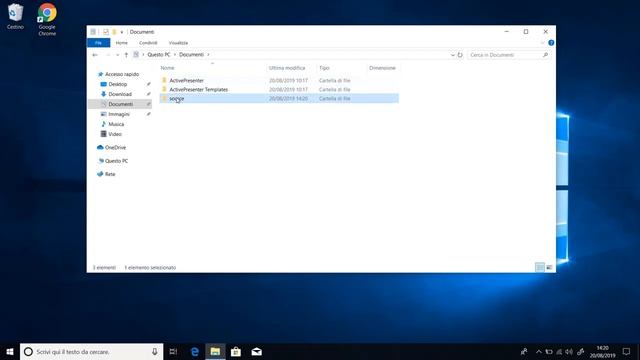
Task: Open Musica in the navigation pane
Action: [x=116, y=124]
